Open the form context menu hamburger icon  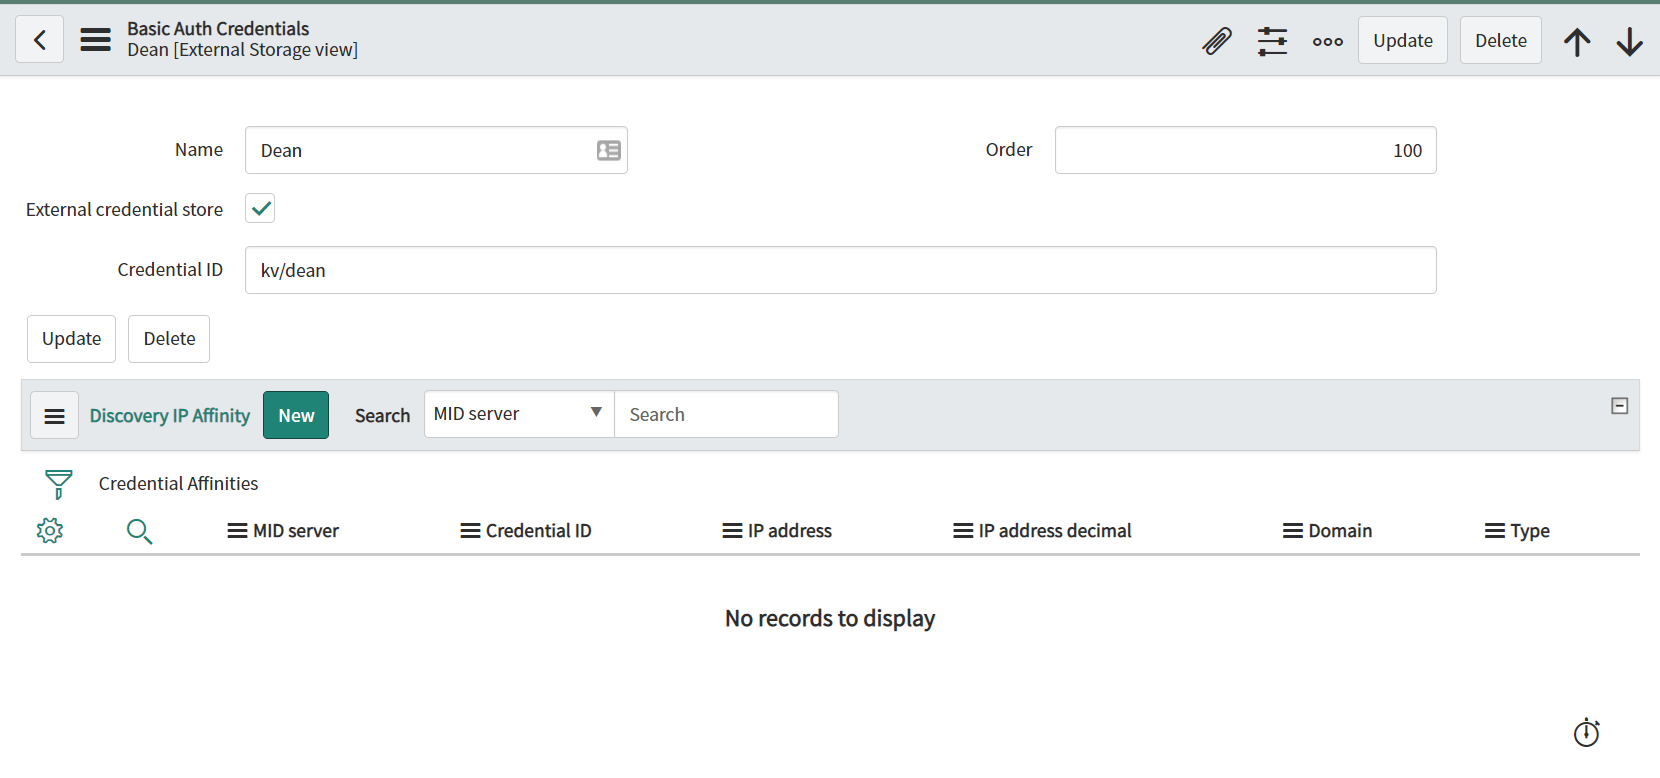(x=95, y=40)
